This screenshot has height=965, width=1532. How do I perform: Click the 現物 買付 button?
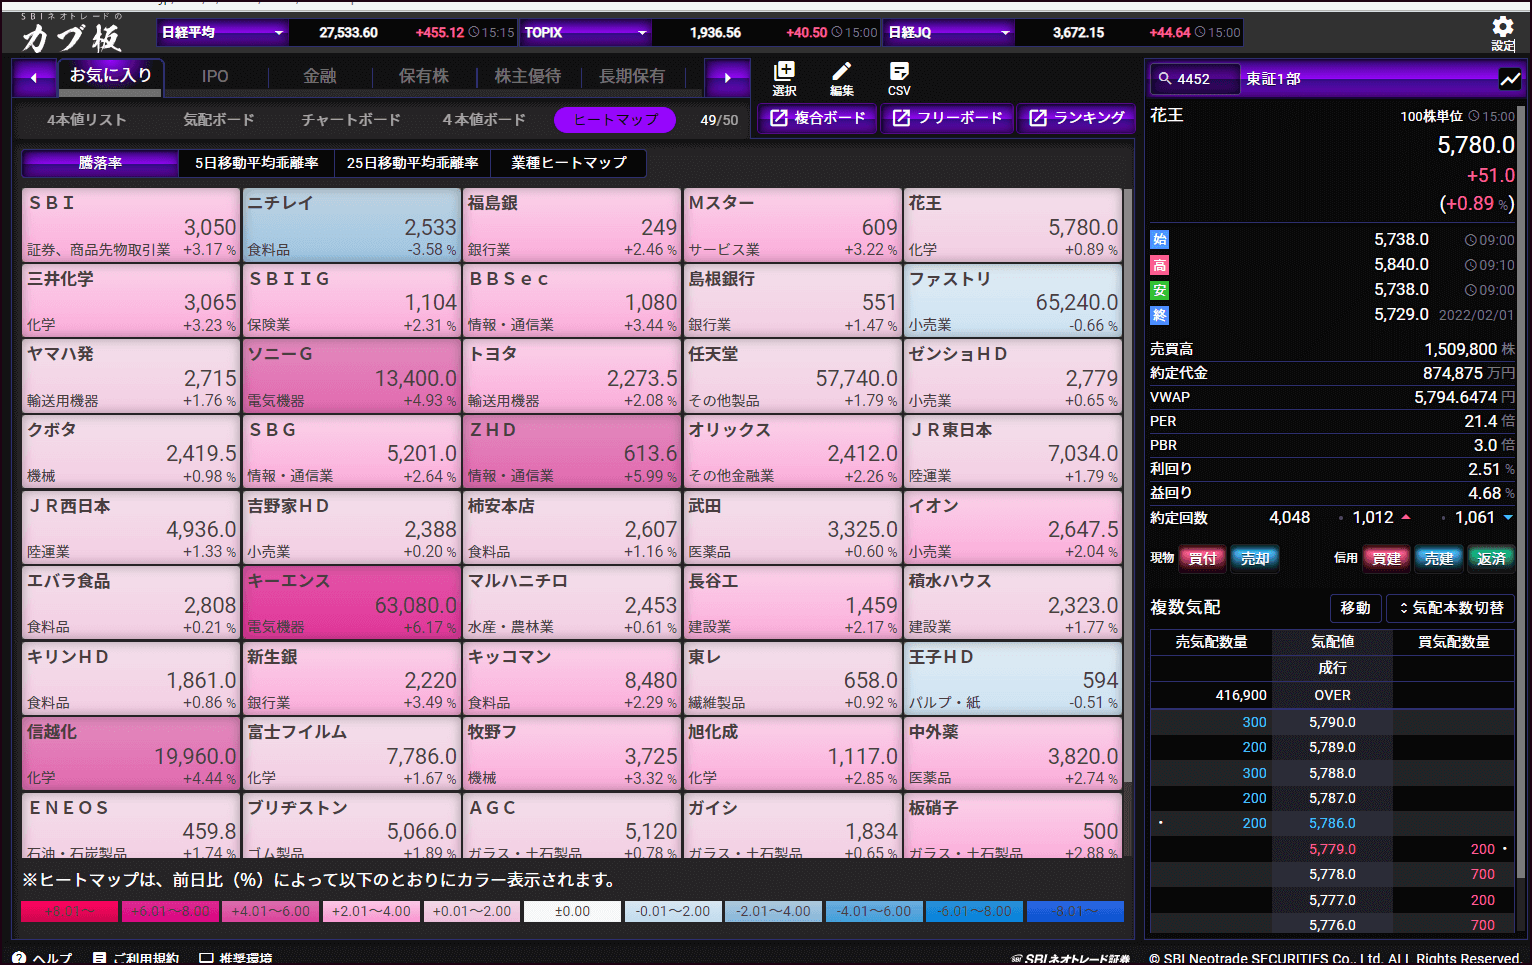1203,558
